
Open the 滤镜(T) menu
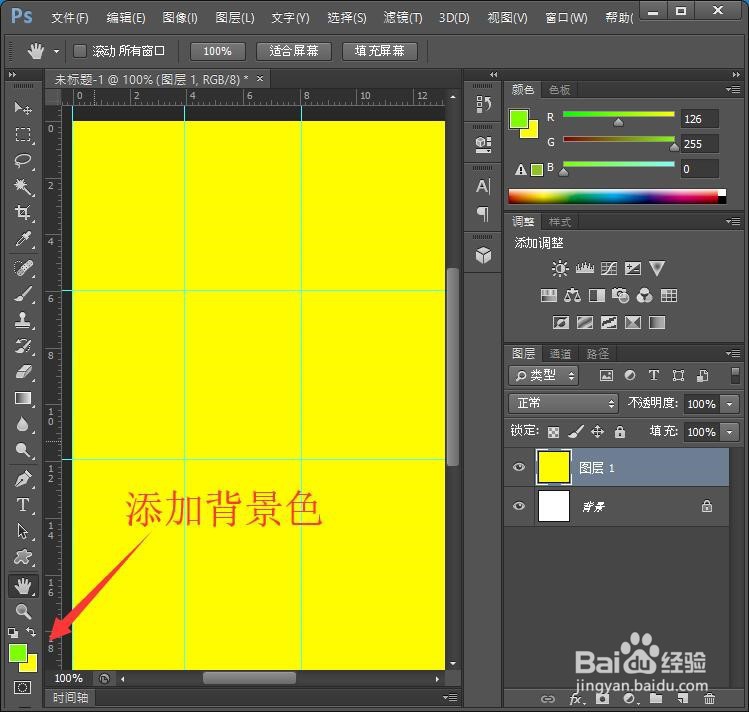pos(403,18)
